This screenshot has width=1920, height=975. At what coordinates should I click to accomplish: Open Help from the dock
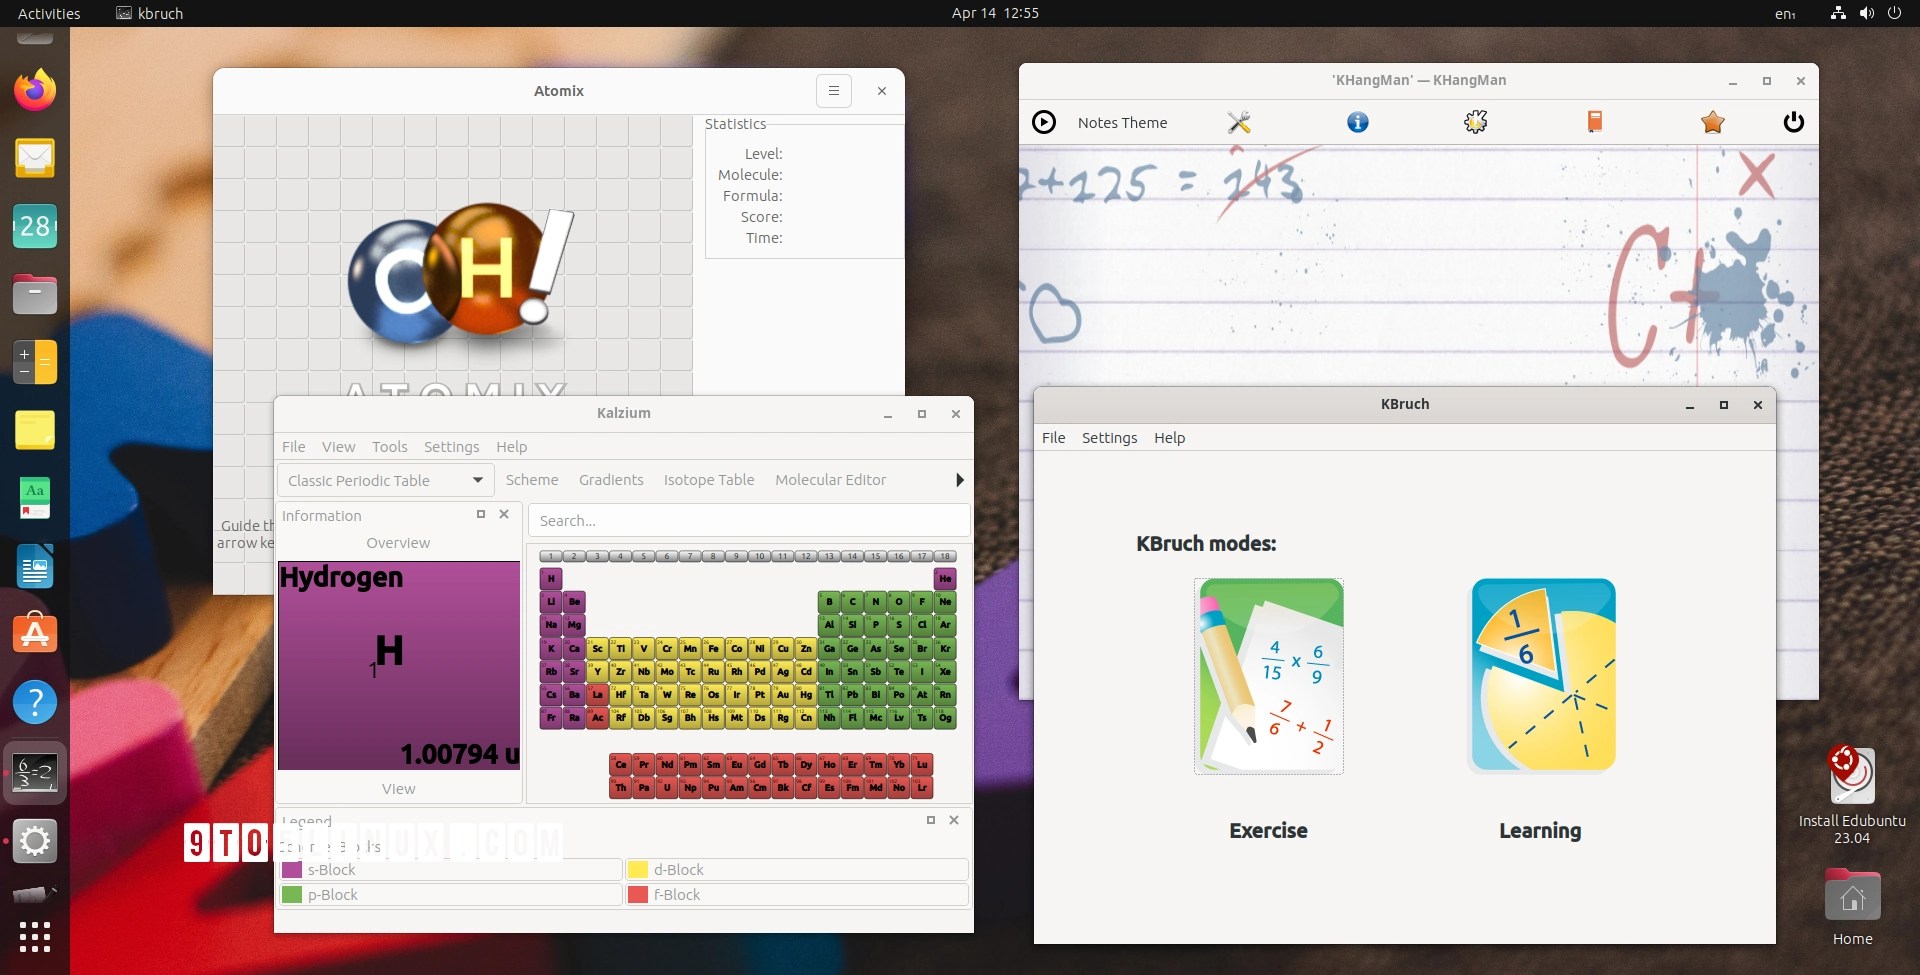tap(35, 702)
